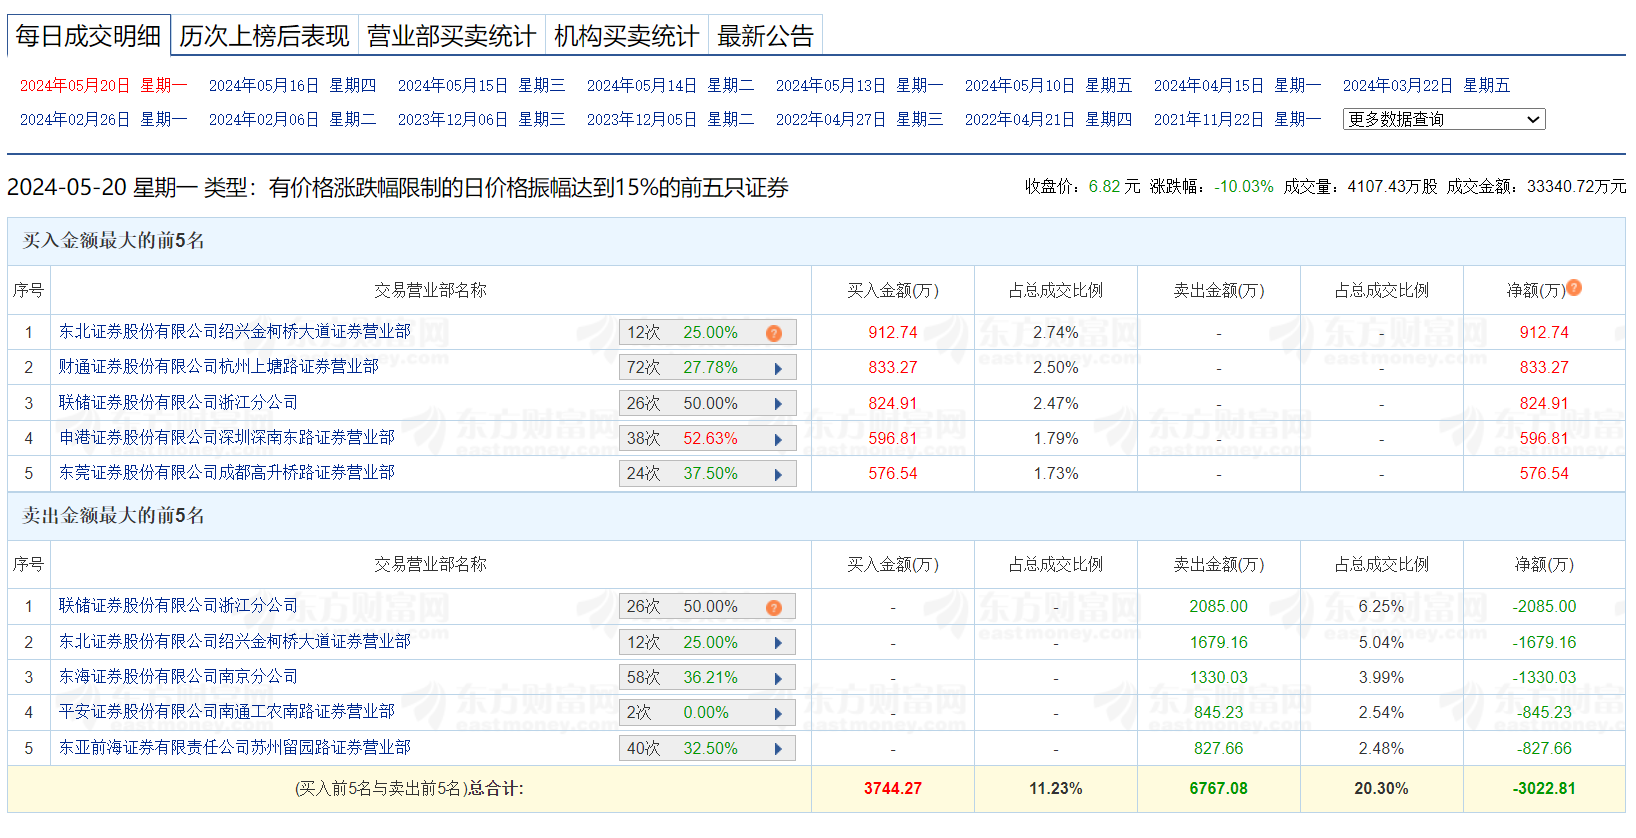Select date 2023年12月05日 星期二

tap(670, 120)
